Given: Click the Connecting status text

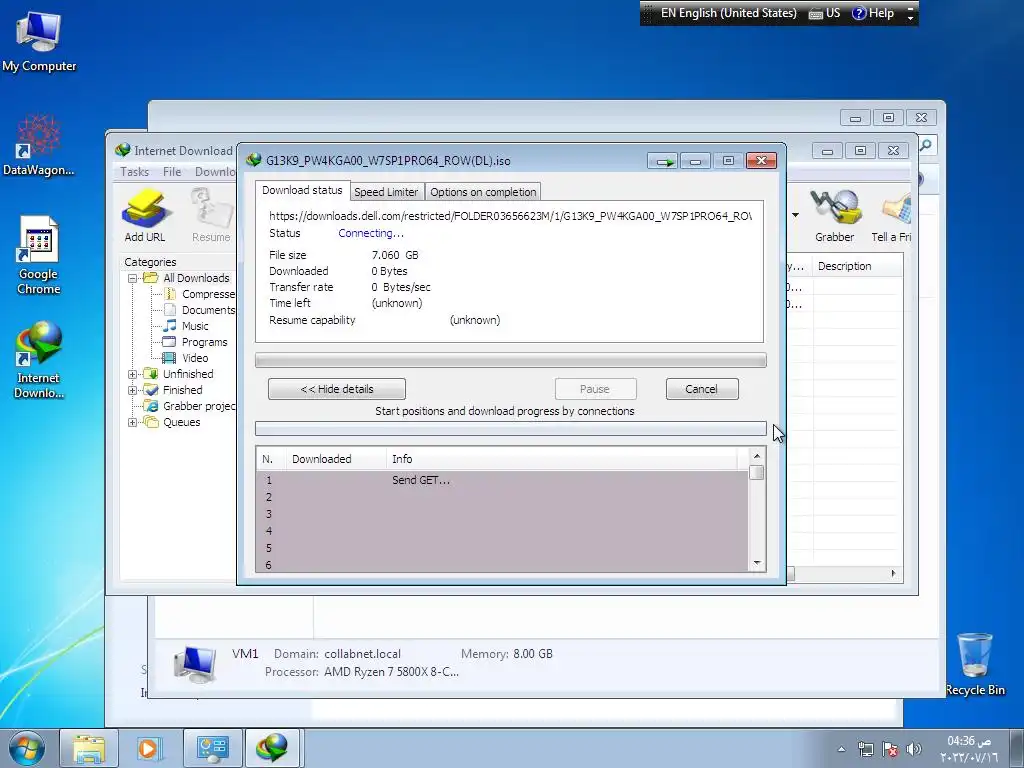Looking at the screenshot, I should 371,233.
